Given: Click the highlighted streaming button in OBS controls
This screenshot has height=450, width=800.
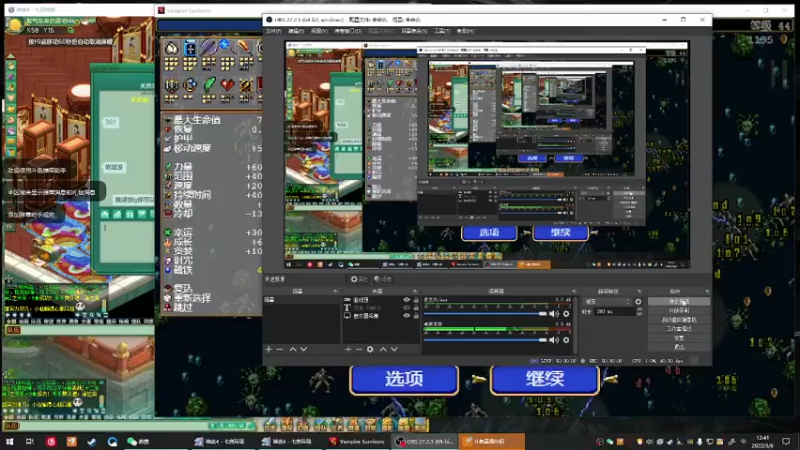Looking at the screenshot, I should coord(679,302).
